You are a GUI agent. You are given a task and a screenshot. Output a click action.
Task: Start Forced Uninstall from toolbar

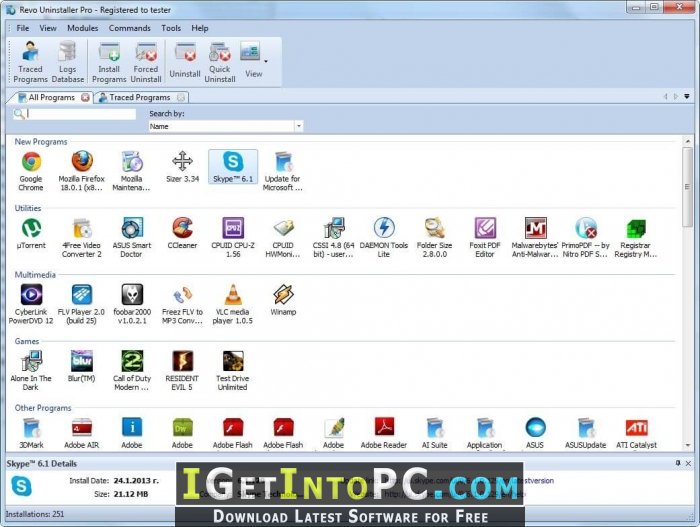click(146, 62)
